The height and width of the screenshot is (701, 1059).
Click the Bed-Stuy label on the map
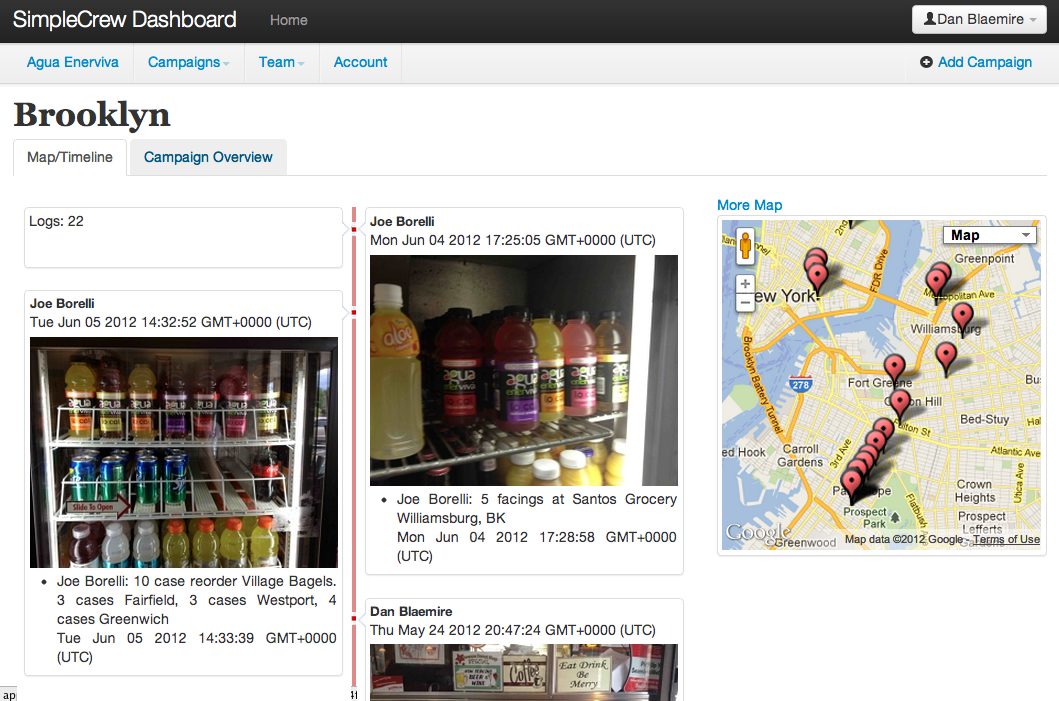[x=985, y=419]
